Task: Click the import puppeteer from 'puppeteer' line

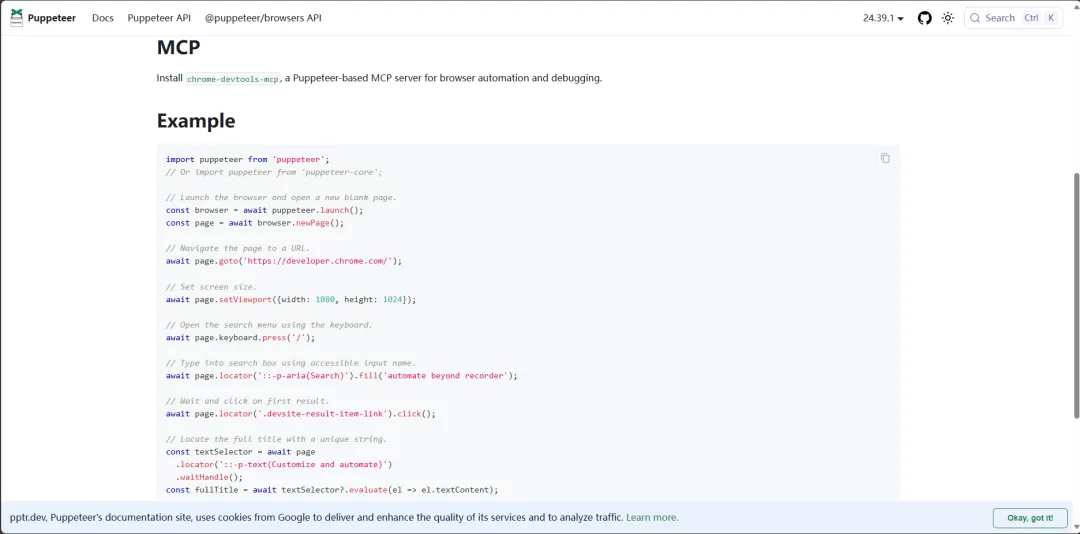Action: [248, 159]
